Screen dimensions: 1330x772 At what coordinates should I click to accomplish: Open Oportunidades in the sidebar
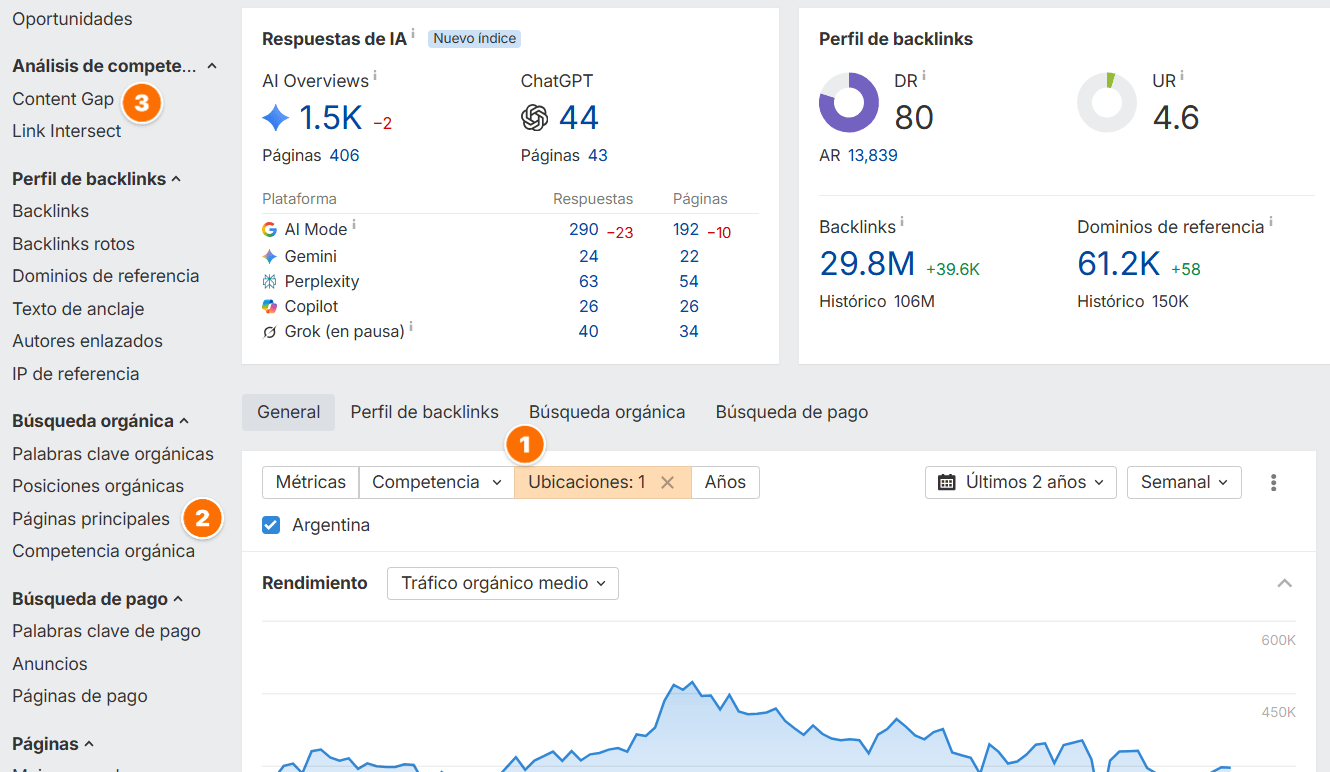72,19
